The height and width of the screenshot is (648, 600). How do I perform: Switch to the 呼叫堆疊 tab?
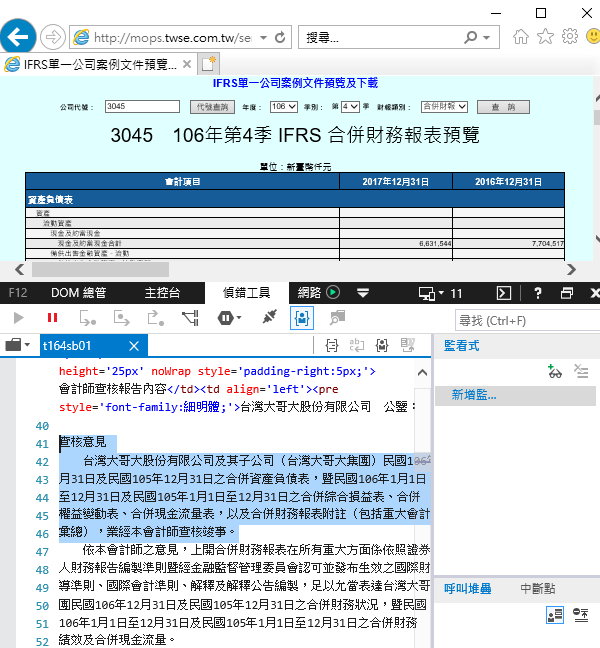click(x=468, y=588)
